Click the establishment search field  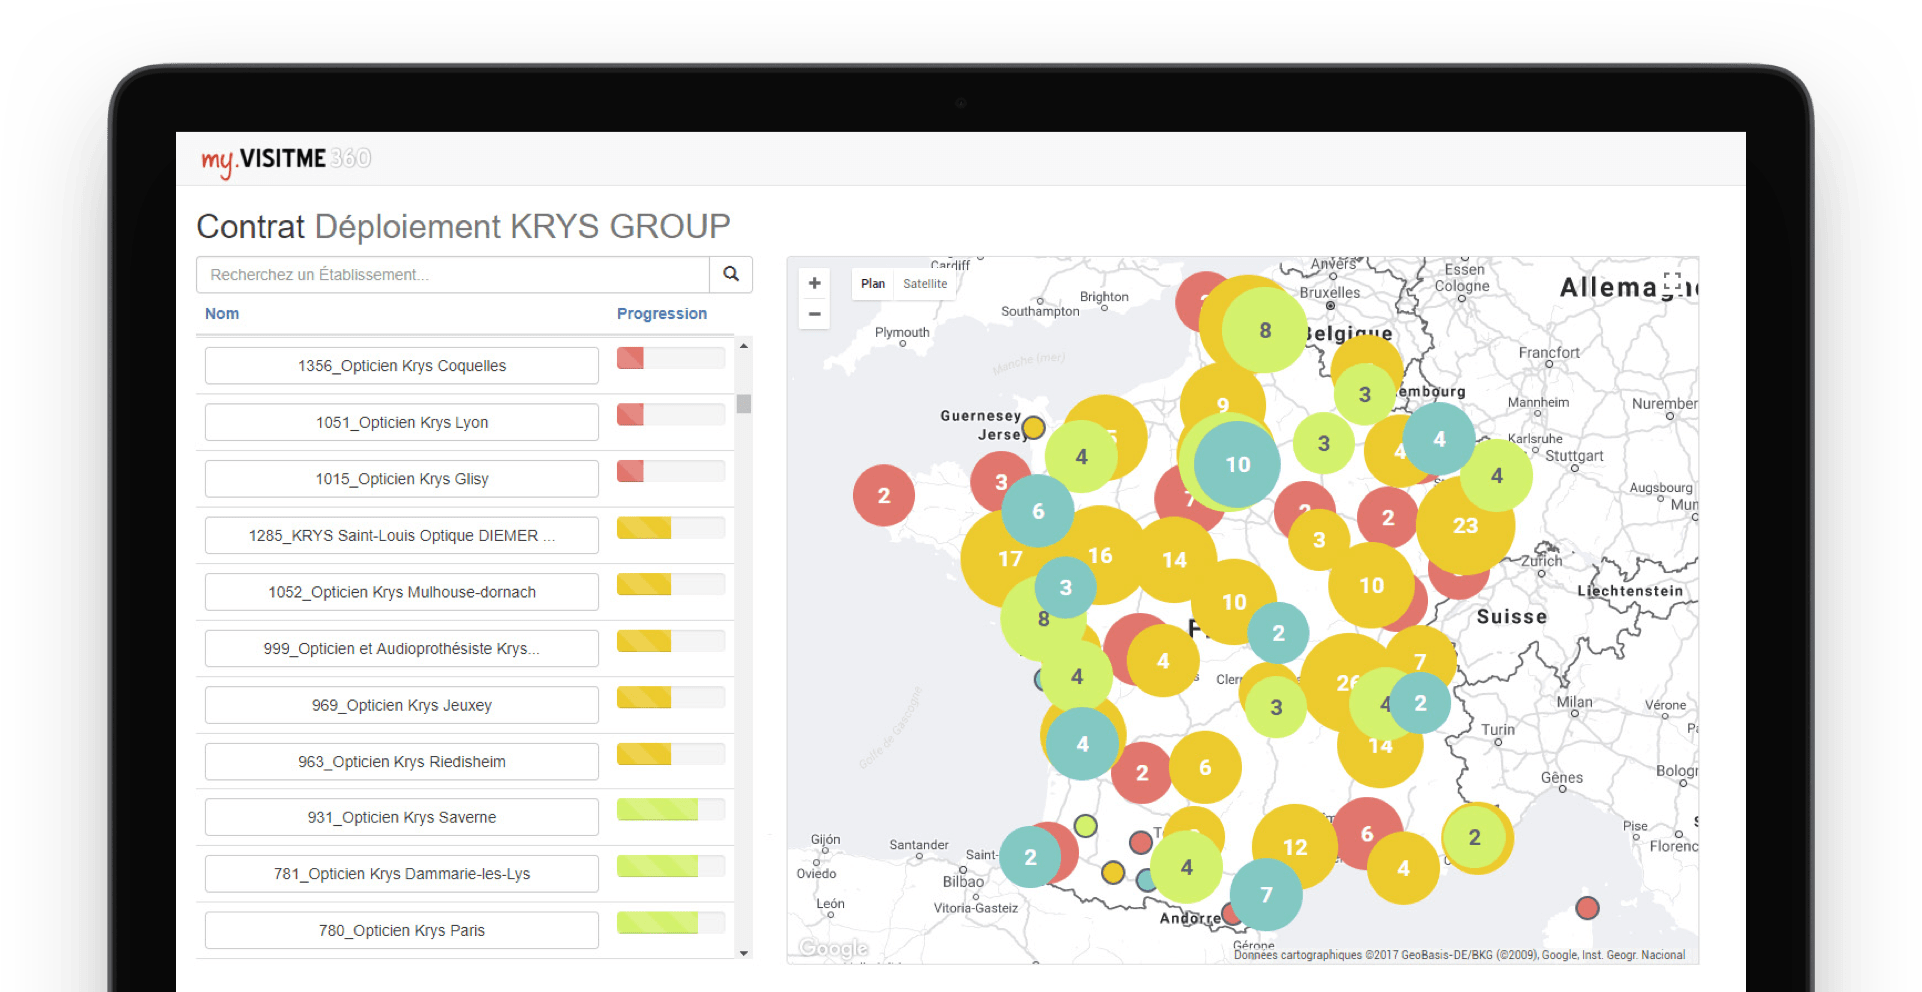tap(453, 274)
